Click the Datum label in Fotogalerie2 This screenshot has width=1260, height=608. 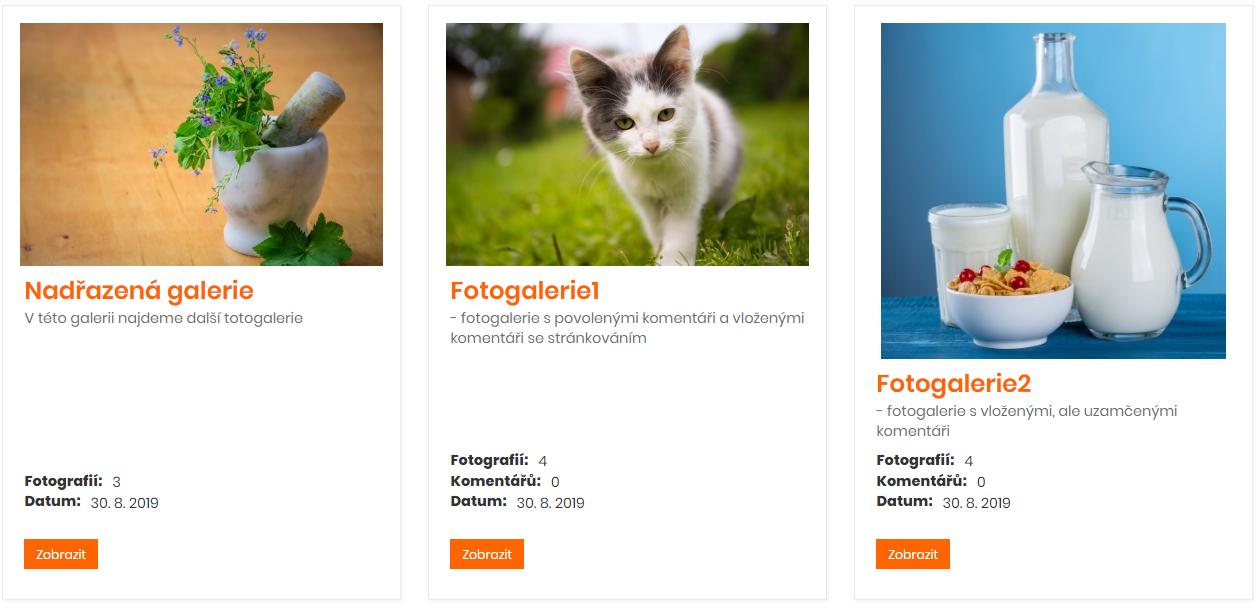pyautogui.click(x=904, y=501)
